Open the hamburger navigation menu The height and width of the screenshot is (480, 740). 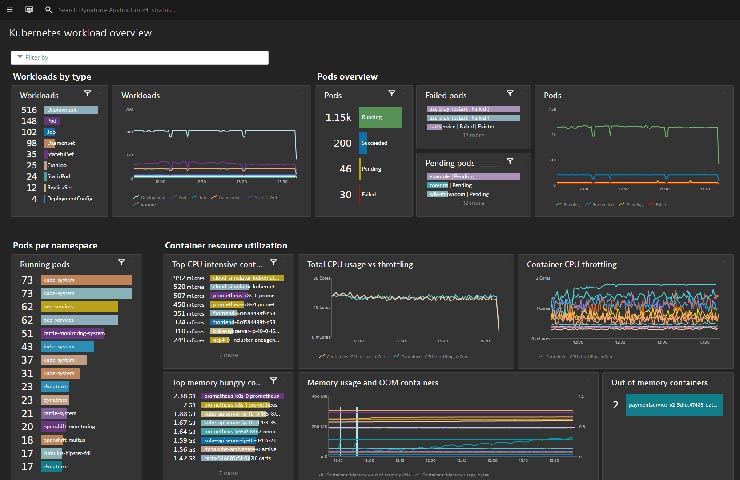point(11,9)
